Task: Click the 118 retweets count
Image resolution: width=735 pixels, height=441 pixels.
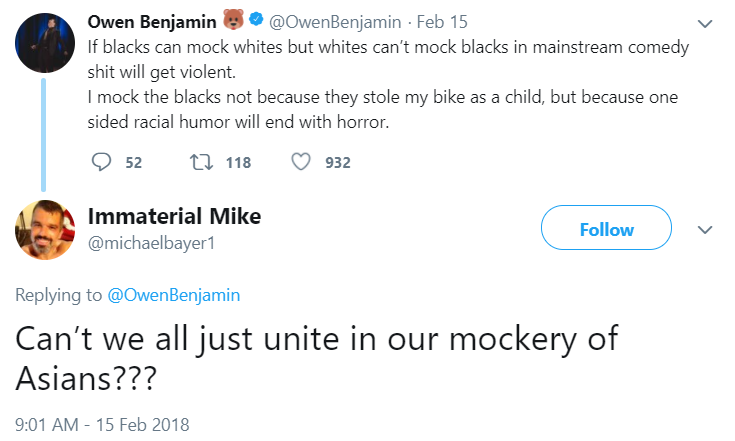Action: coord(238,163)
